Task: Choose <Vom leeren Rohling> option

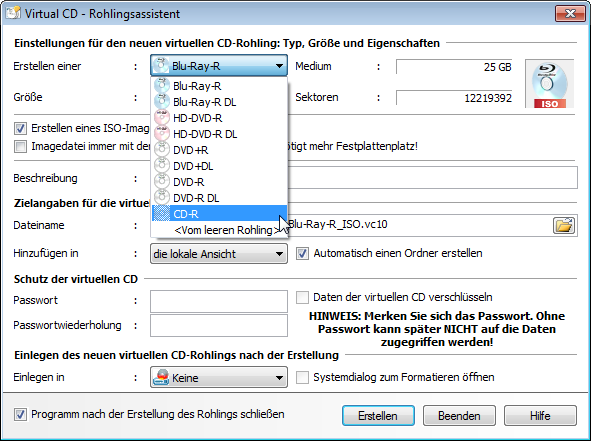Action: click(x=219, y=230)
